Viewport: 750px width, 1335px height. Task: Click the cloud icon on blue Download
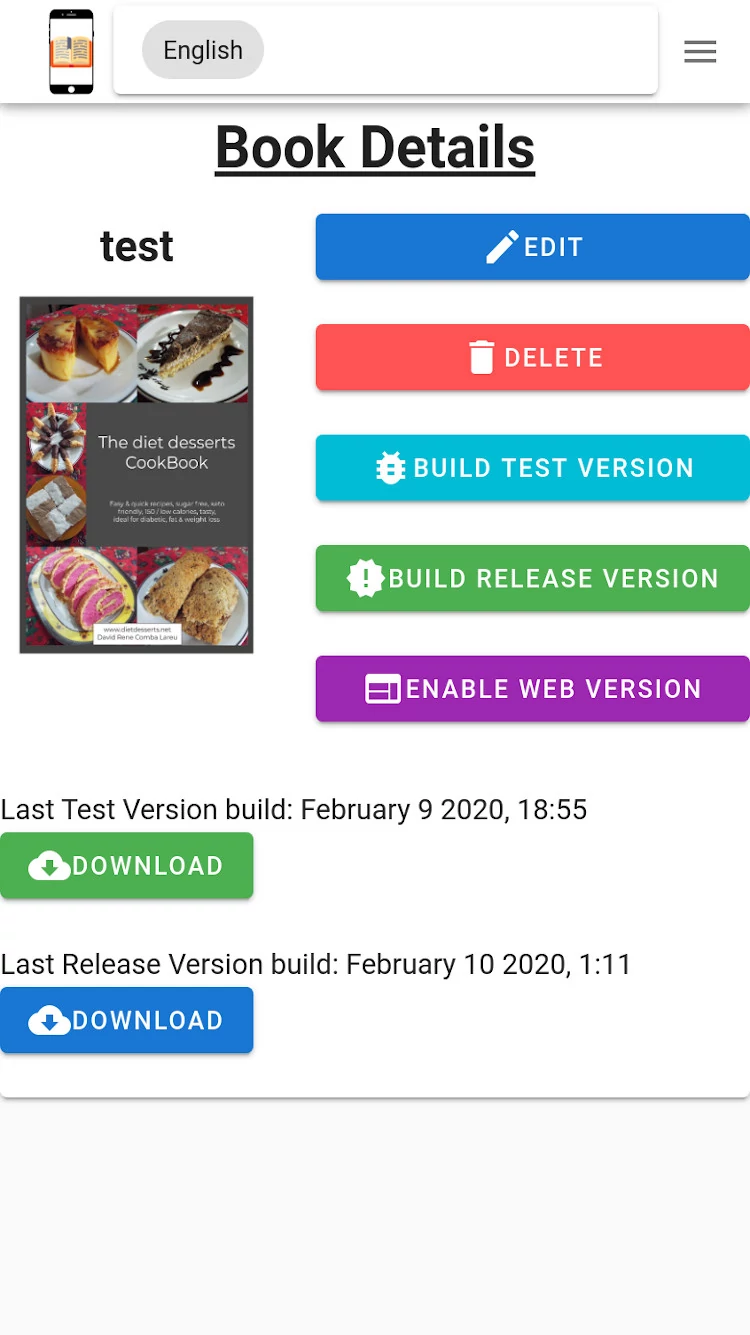49,1021
